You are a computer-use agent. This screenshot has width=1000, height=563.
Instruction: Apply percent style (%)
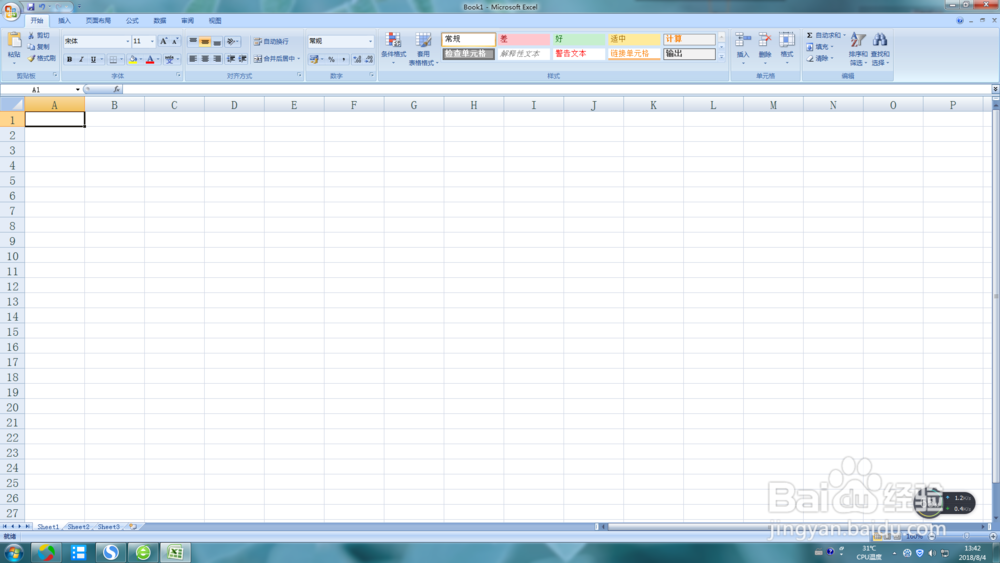[331, 59]
